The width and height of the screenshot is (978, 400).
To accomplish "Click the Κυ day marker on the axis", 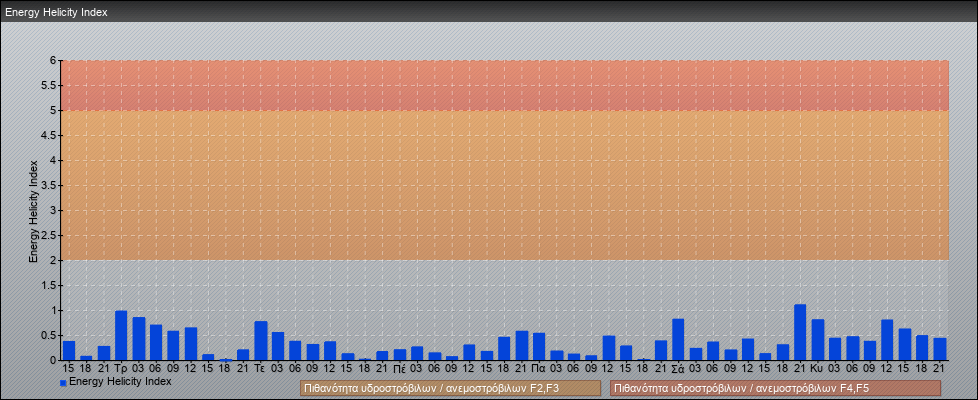I will [817, 368].
